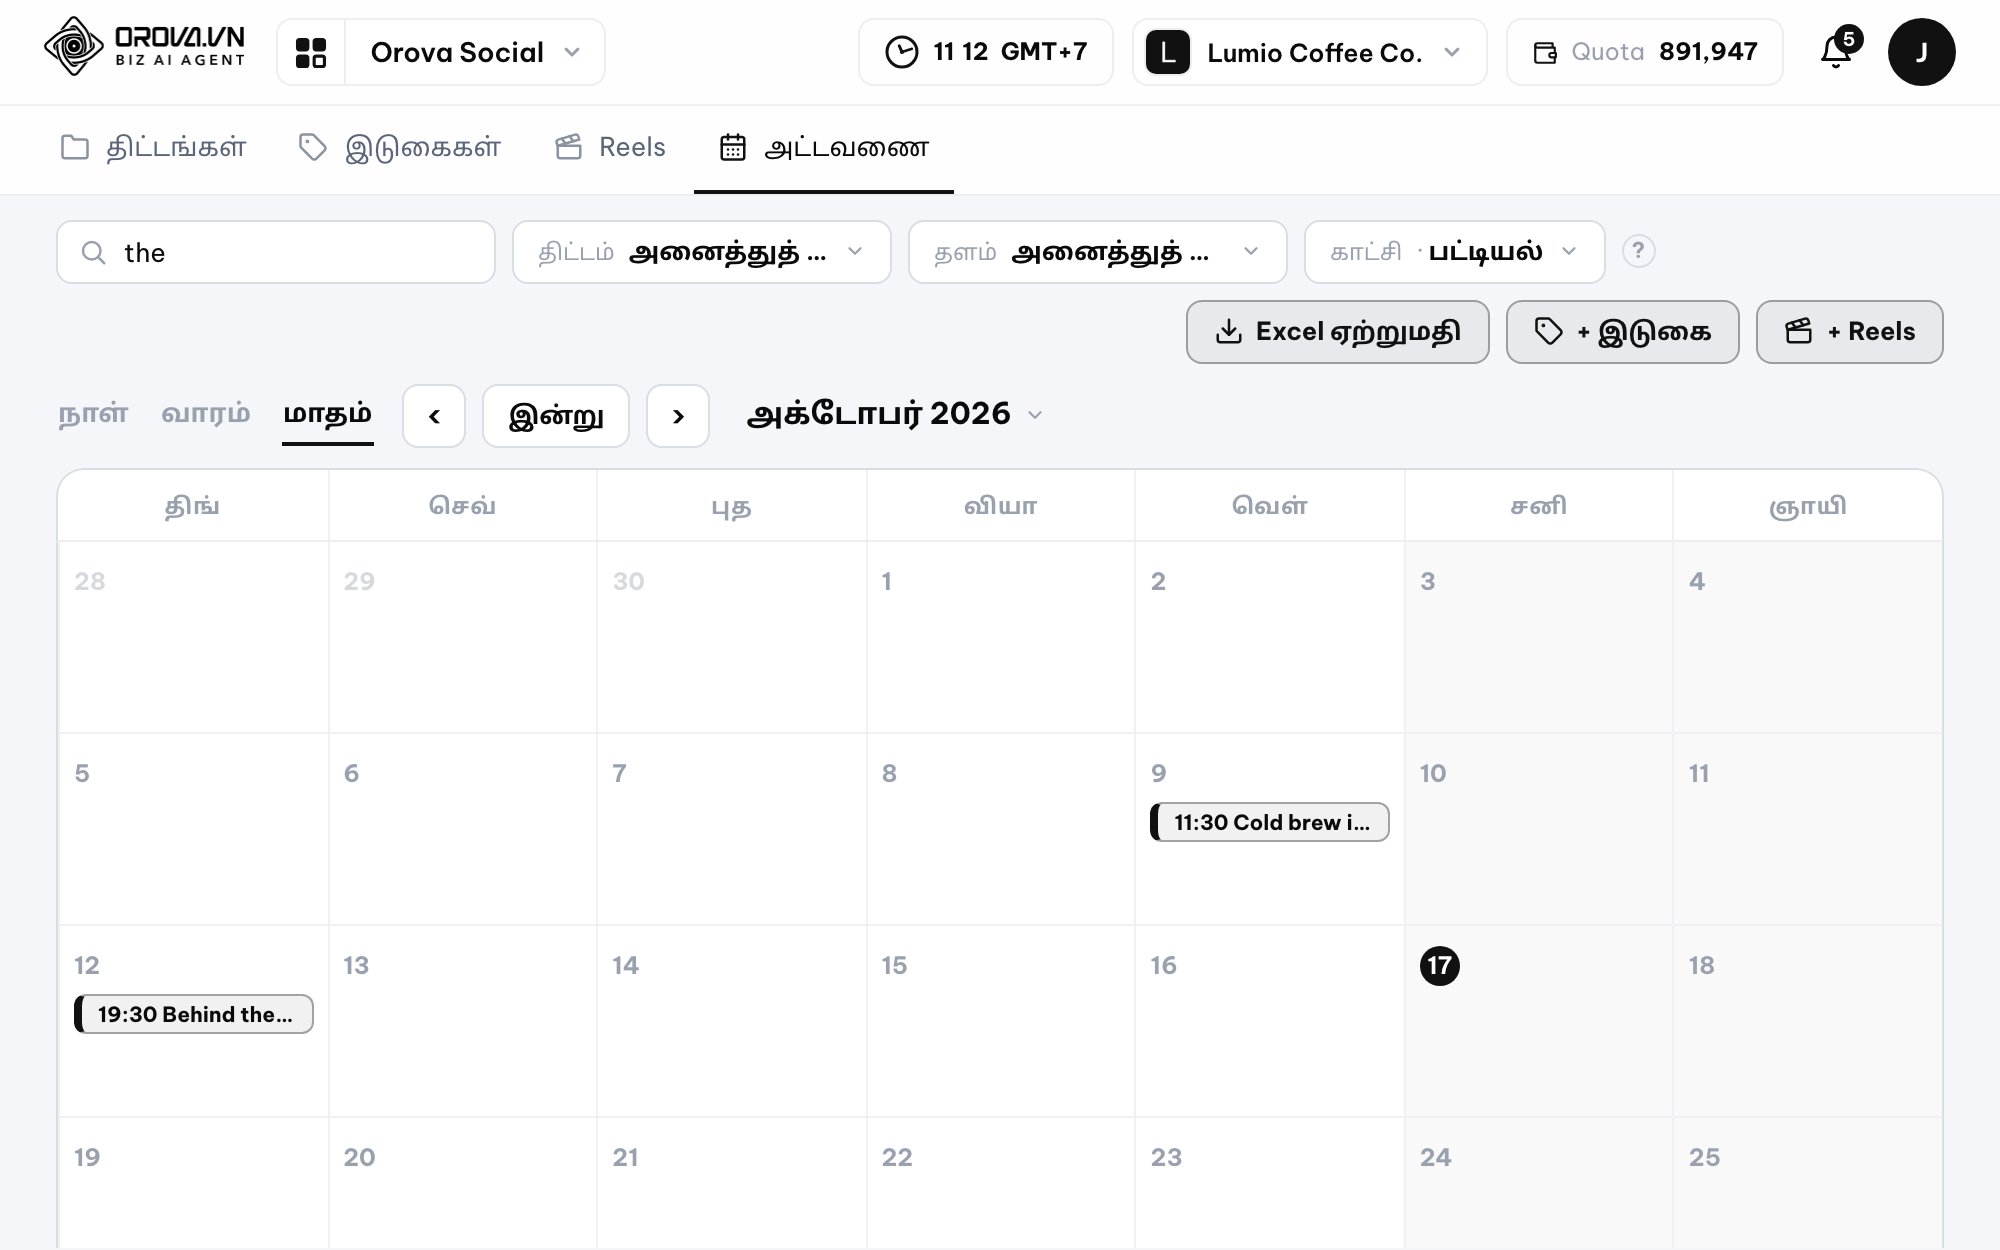This screenshot has height=1250, width=2000.
Task: Open the 19:30 Behind the event
Action: (x=194, y=1014)
